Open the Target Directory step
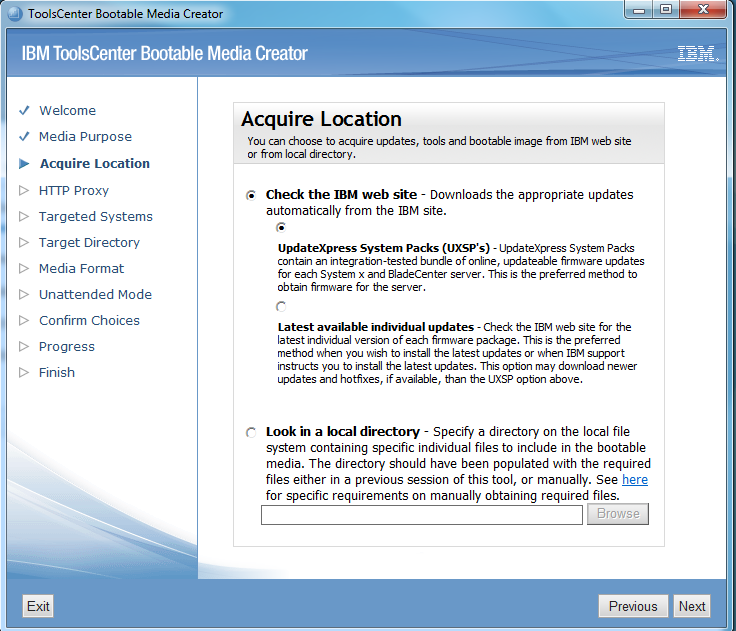736x631 pixels. [89, 242]
